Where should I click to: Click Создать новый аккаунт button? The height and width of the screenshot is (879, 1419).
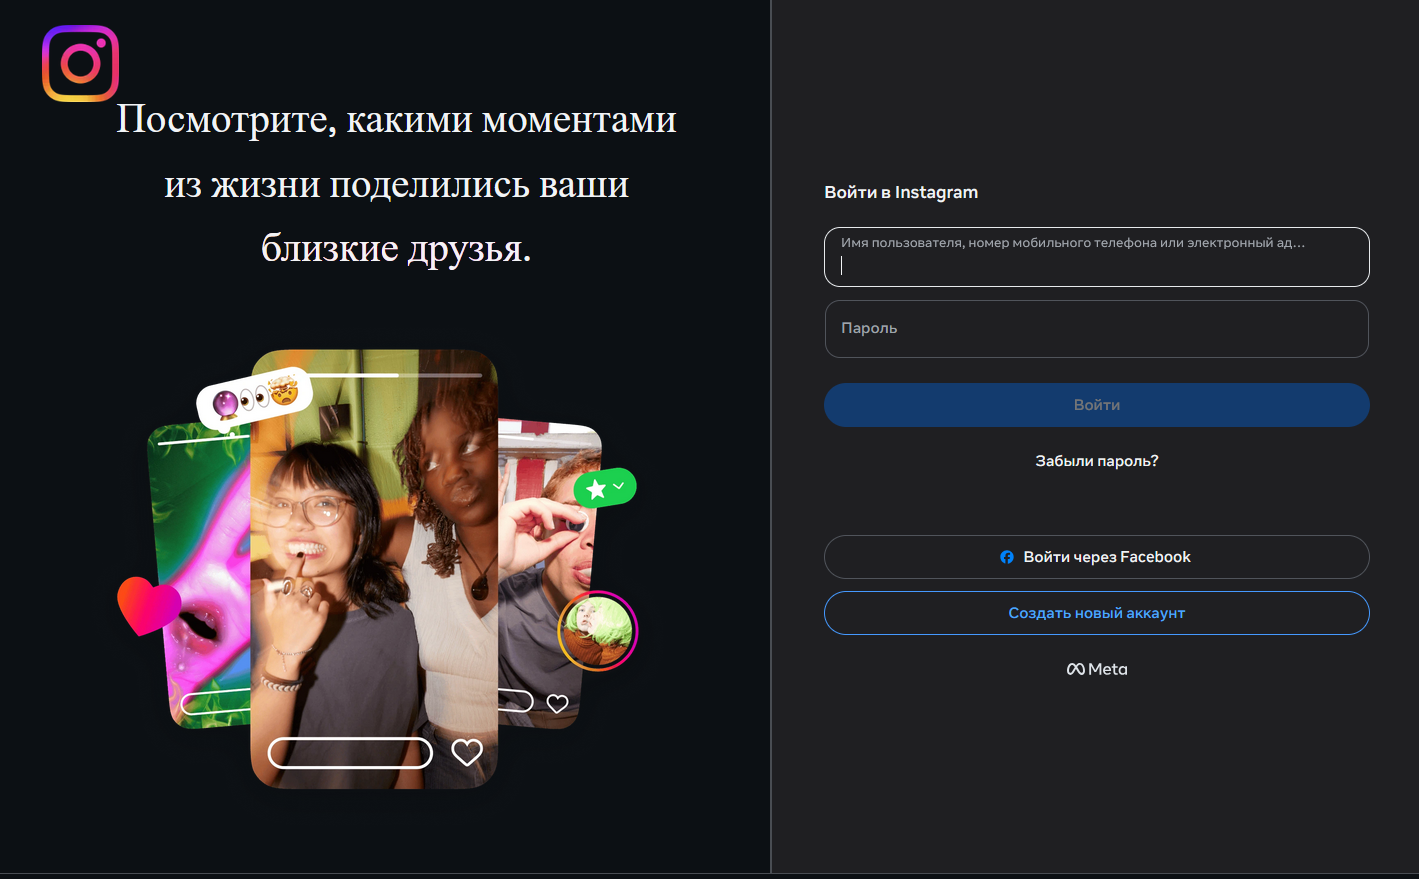(1097, 613)
